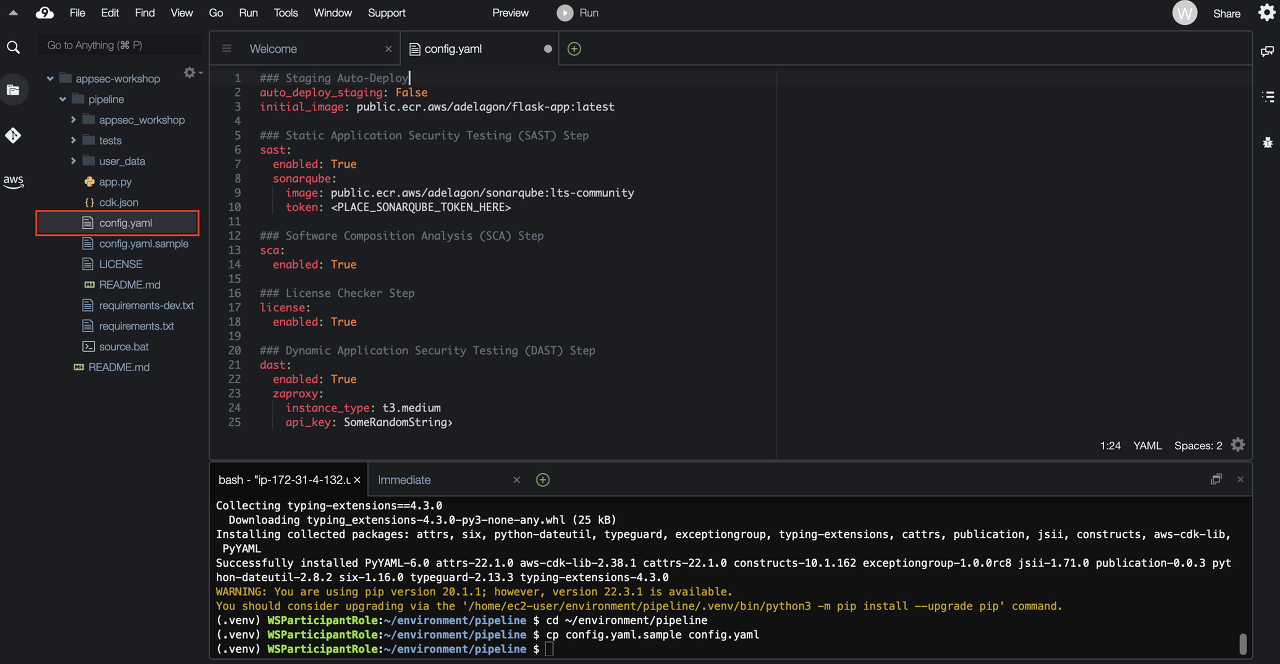Open the Window menu
1280x664 pixels.
(333, 13)
